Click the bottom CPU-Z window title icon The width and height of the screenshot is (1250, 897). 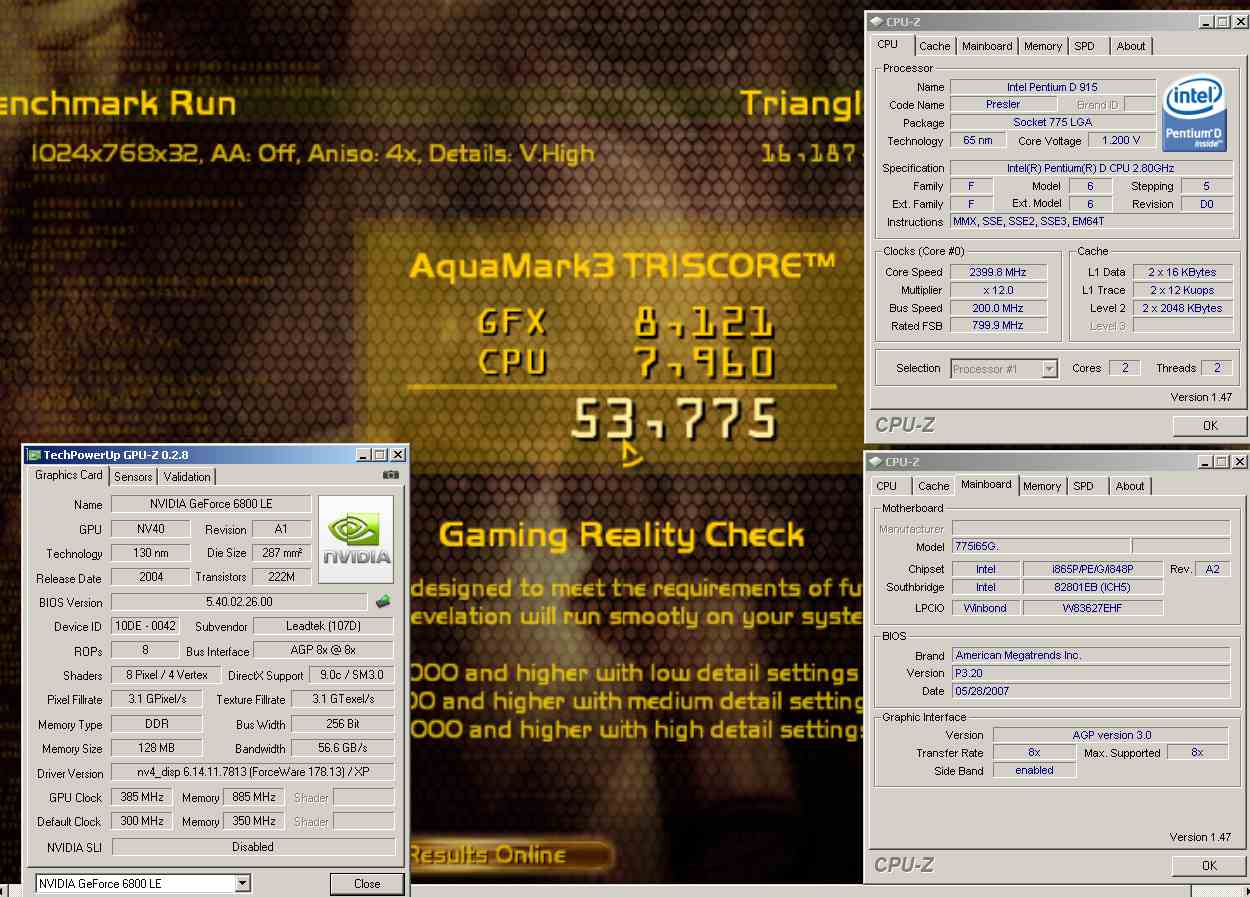click(x=876, y=461)
